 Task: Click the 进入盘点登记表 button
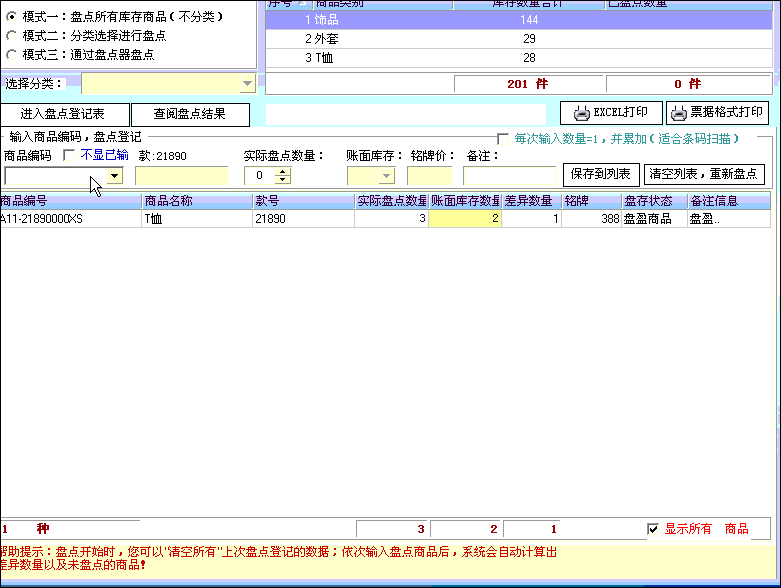point(63,115)
